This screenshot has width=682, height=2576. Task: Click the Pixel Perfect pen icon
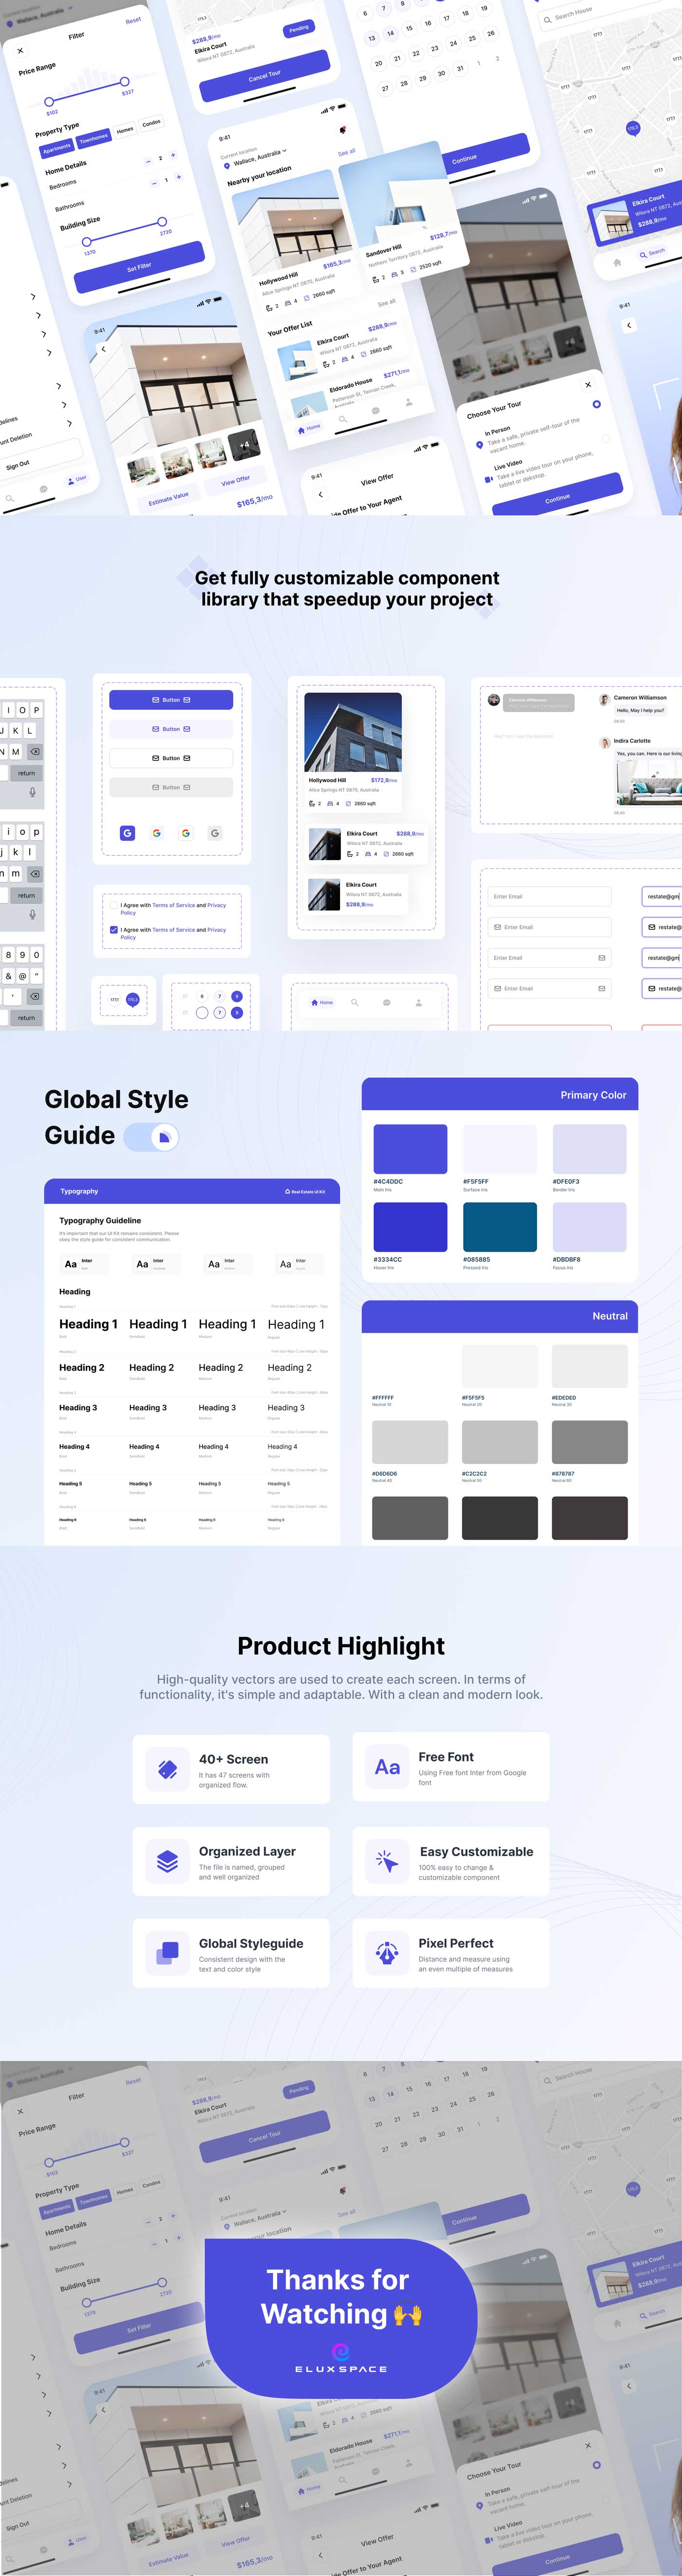click(x=387, y=1952)
